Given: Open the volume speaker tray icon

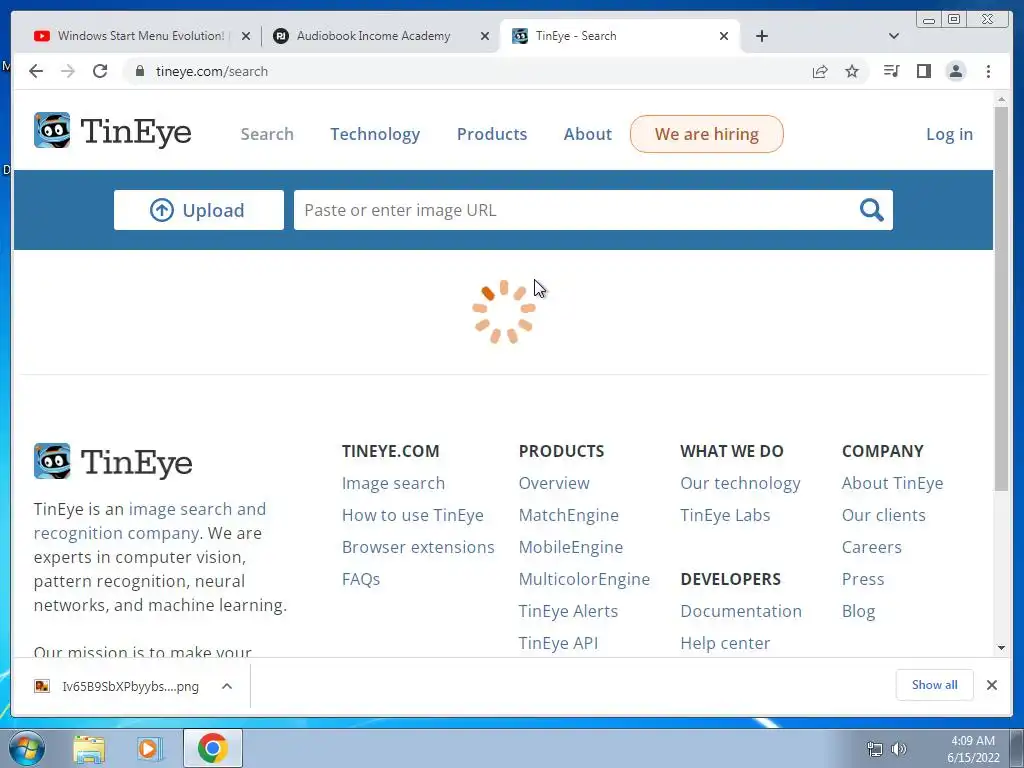Looking at the screenshot, I should [899, 749].
